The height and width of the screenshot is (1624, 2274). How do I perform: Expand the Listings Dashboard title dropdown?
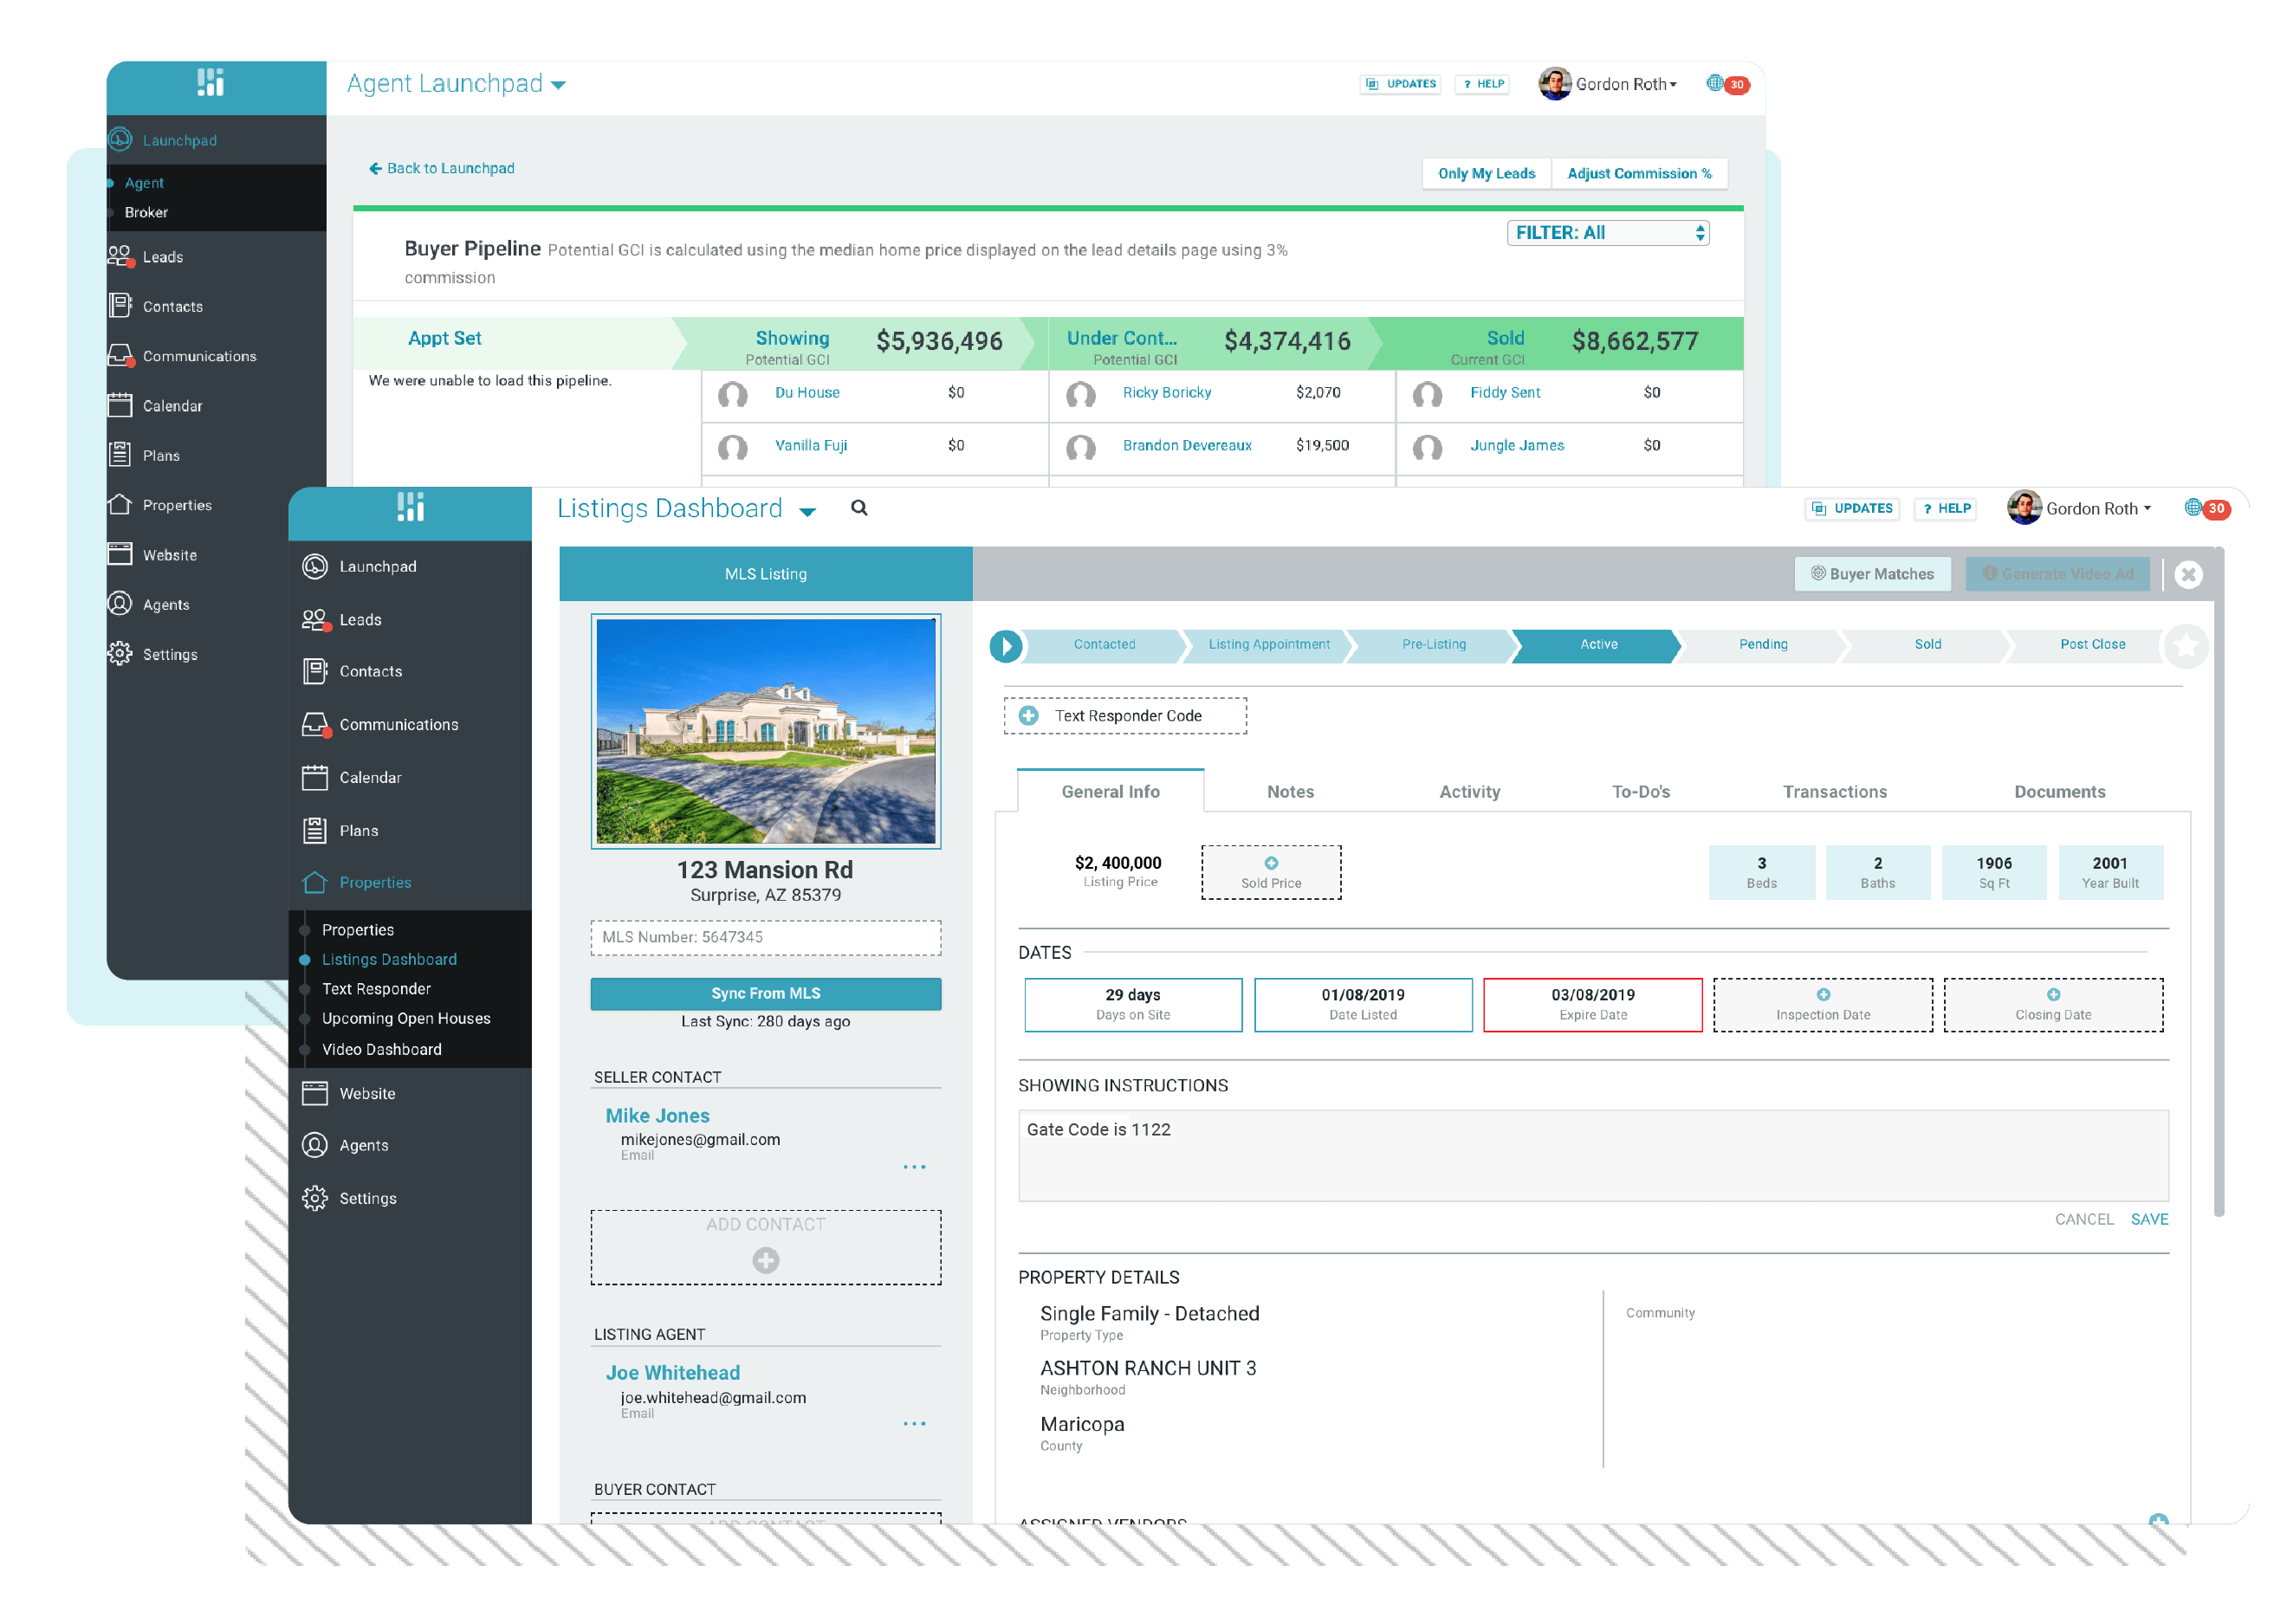(x=808, y=512)
